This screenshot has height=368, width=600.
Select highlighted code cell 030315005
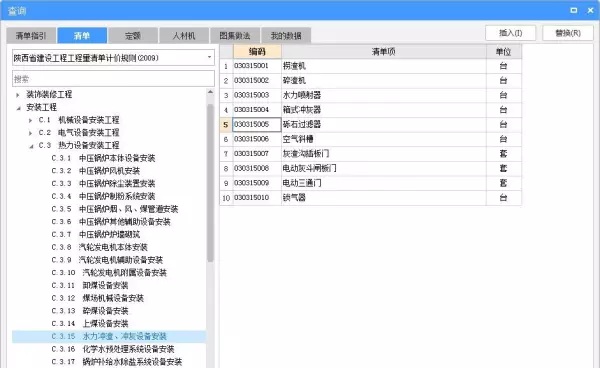pyautogui.click(x=257, y=124)
